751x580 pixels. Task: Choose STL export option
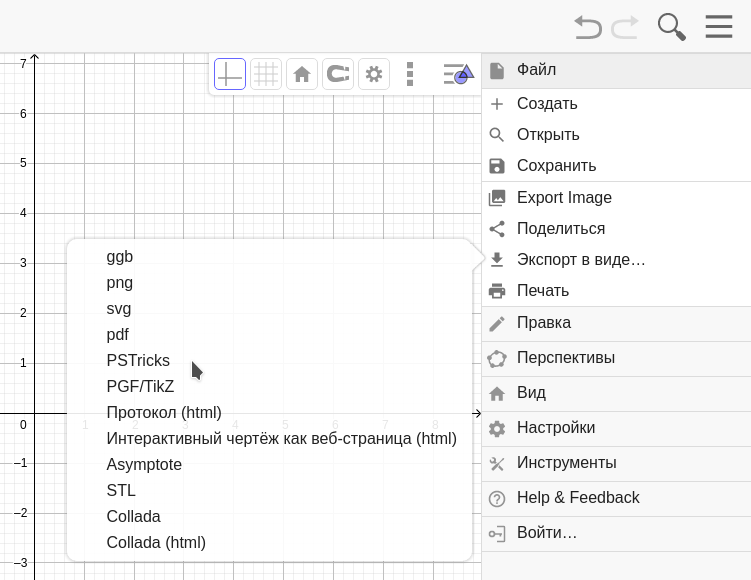269,490
